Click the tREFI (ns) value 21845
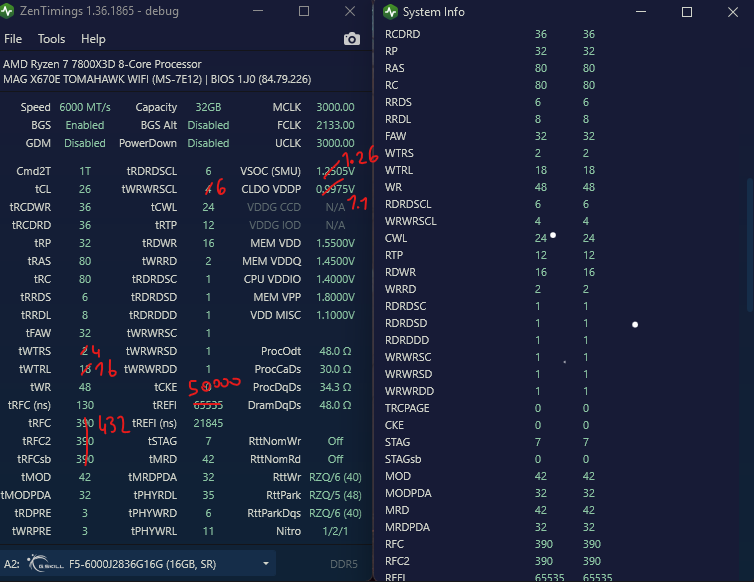The width and height of the screenshot is (754, 582). [x=208, y=423]
